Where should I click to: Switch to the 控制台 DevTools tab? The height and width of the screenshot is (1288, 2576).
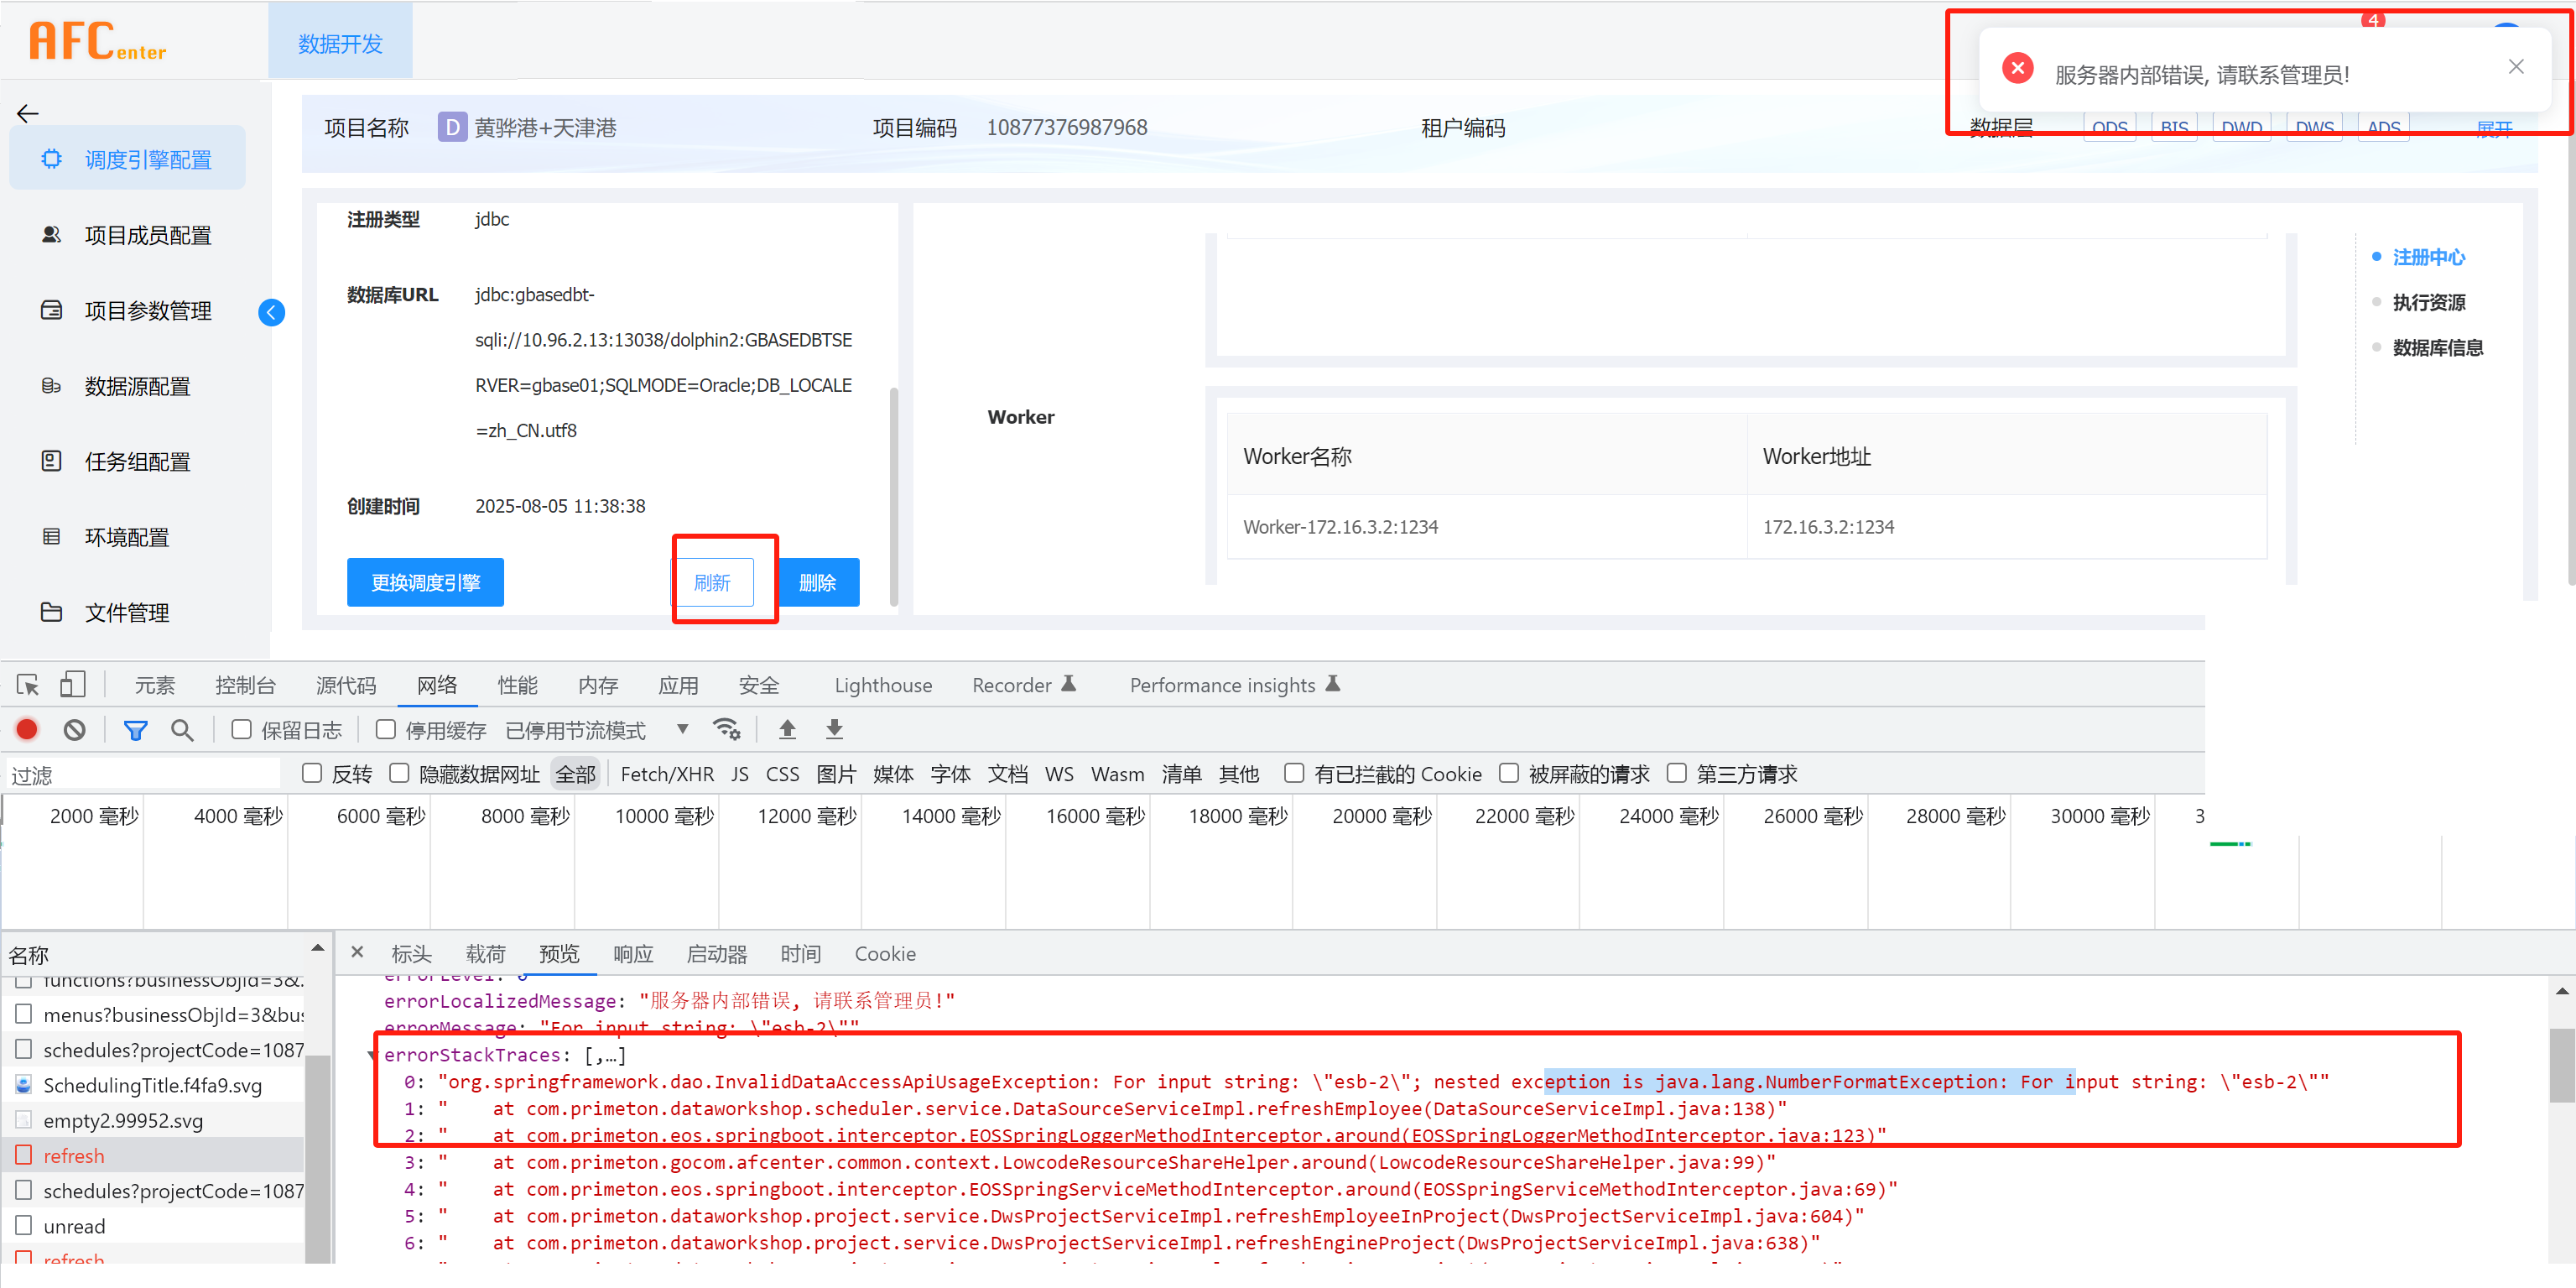click(x=245, y=685)
